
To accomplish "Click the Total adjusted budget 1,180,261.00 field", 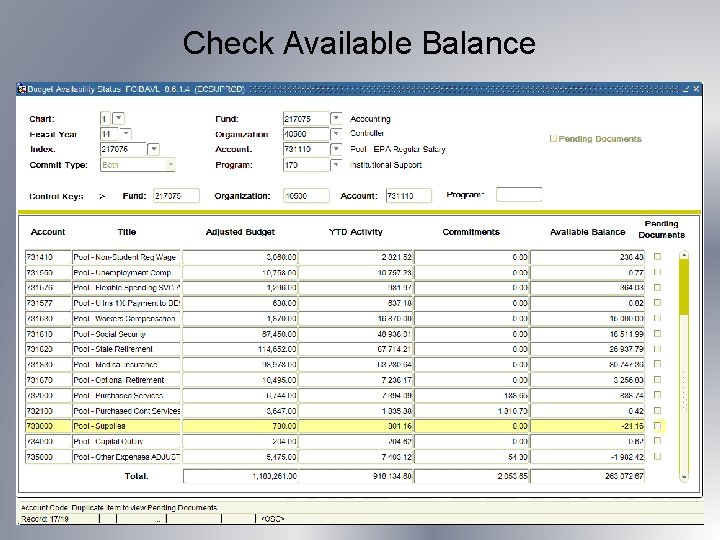I will click(x=241, y=476).
